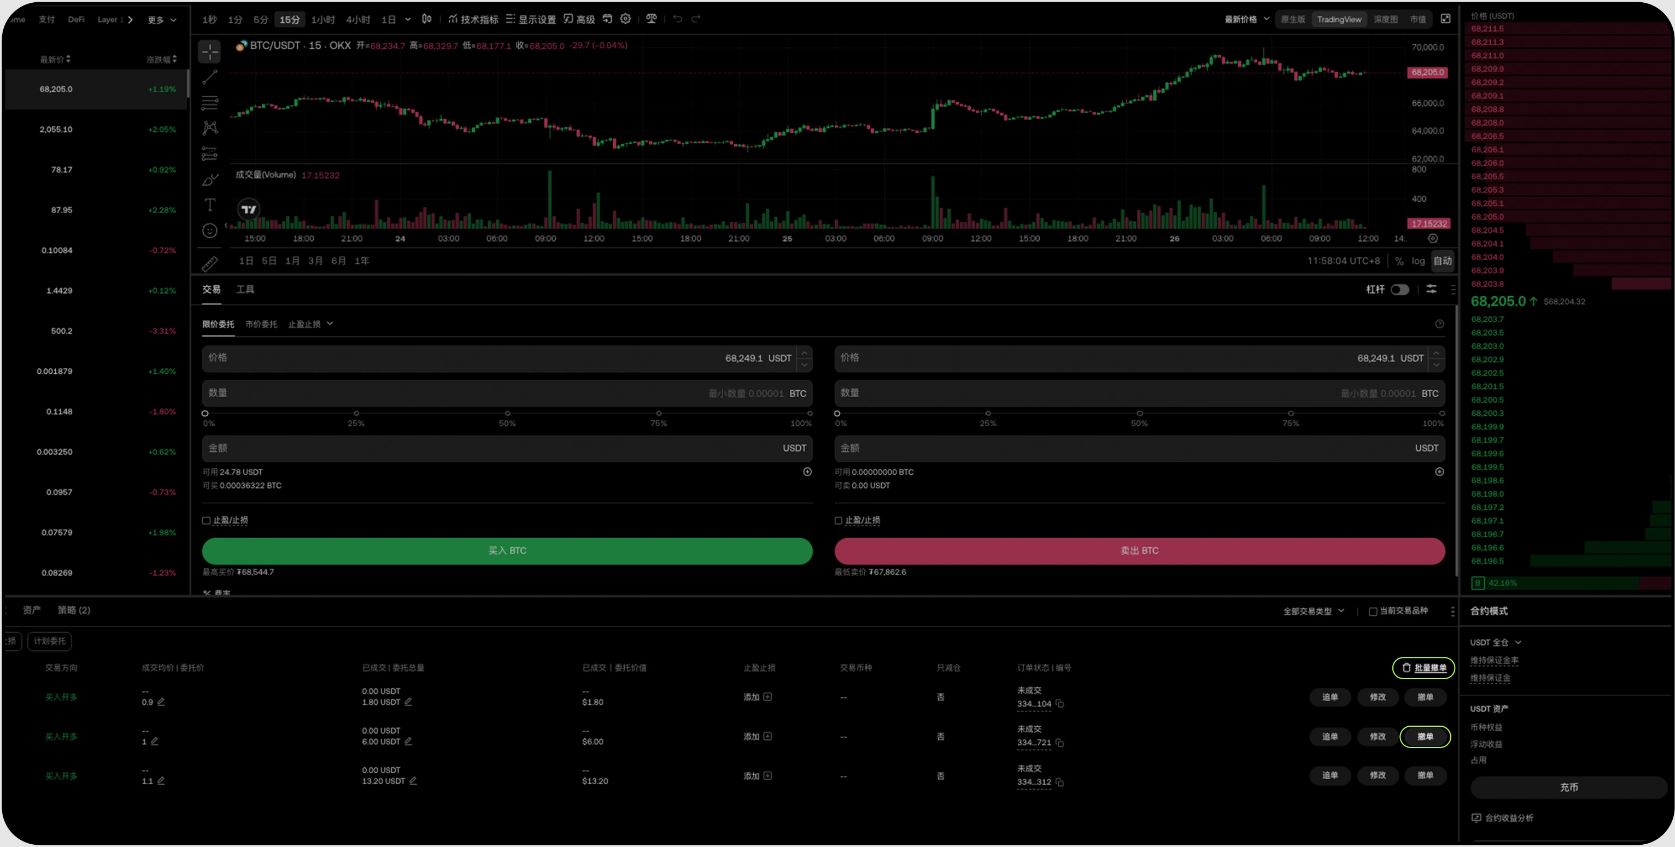Enable the 当前交易品种 filter checkbox
Screen dimensions: 1675x847
pos(1373,611)
